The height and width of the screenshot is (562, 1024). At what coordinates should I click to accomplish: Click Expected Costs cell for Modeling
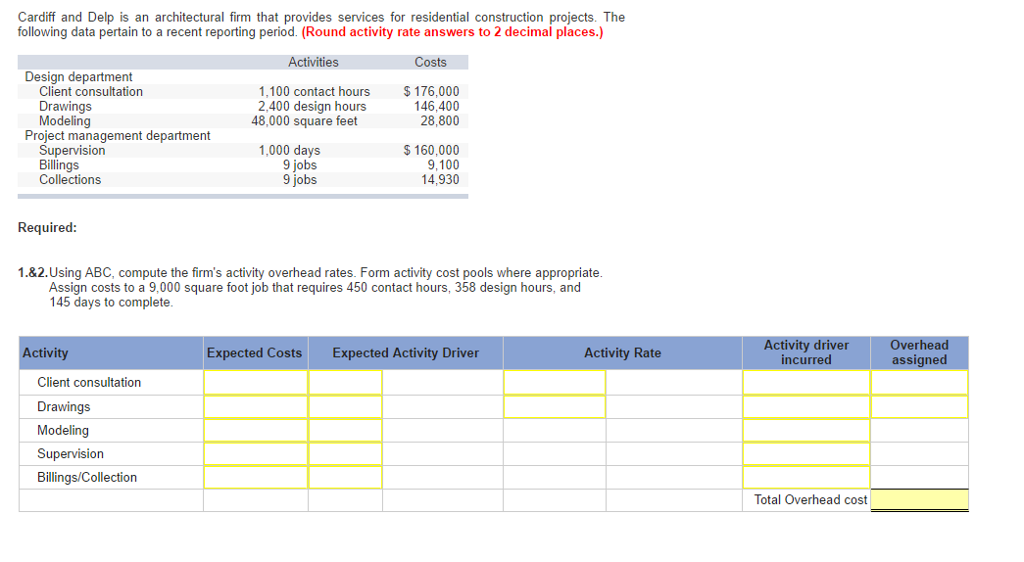[255, 431]
